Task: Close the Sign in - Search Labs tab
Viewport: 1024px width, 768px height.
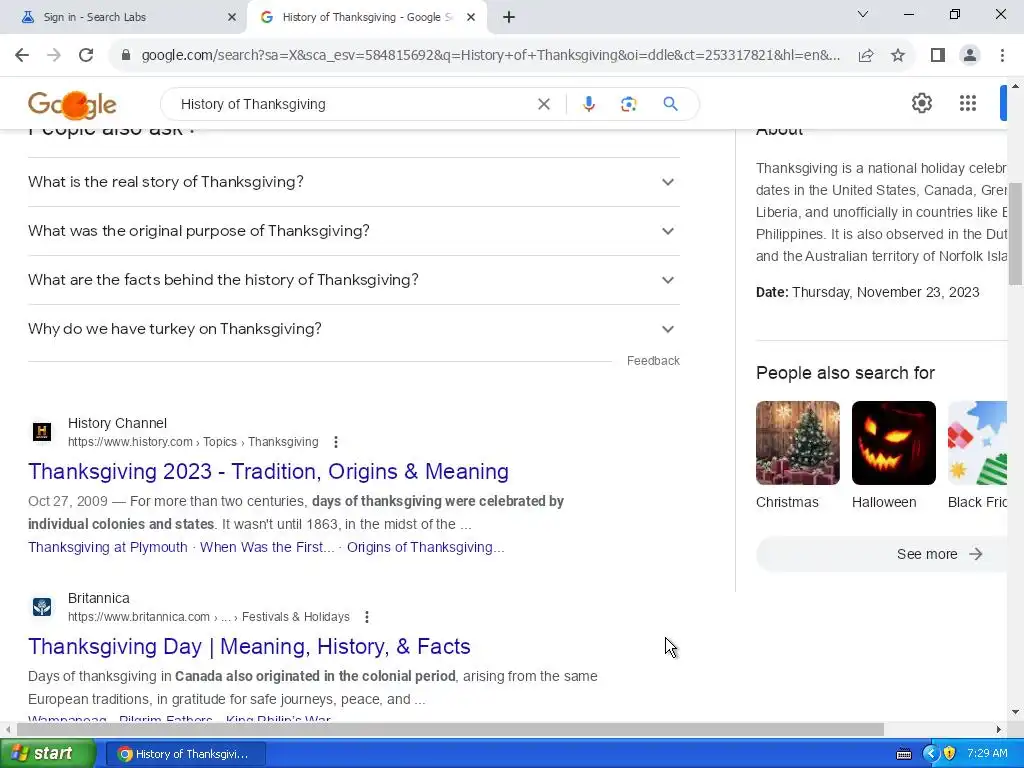Action: click(x=232, y=18)
